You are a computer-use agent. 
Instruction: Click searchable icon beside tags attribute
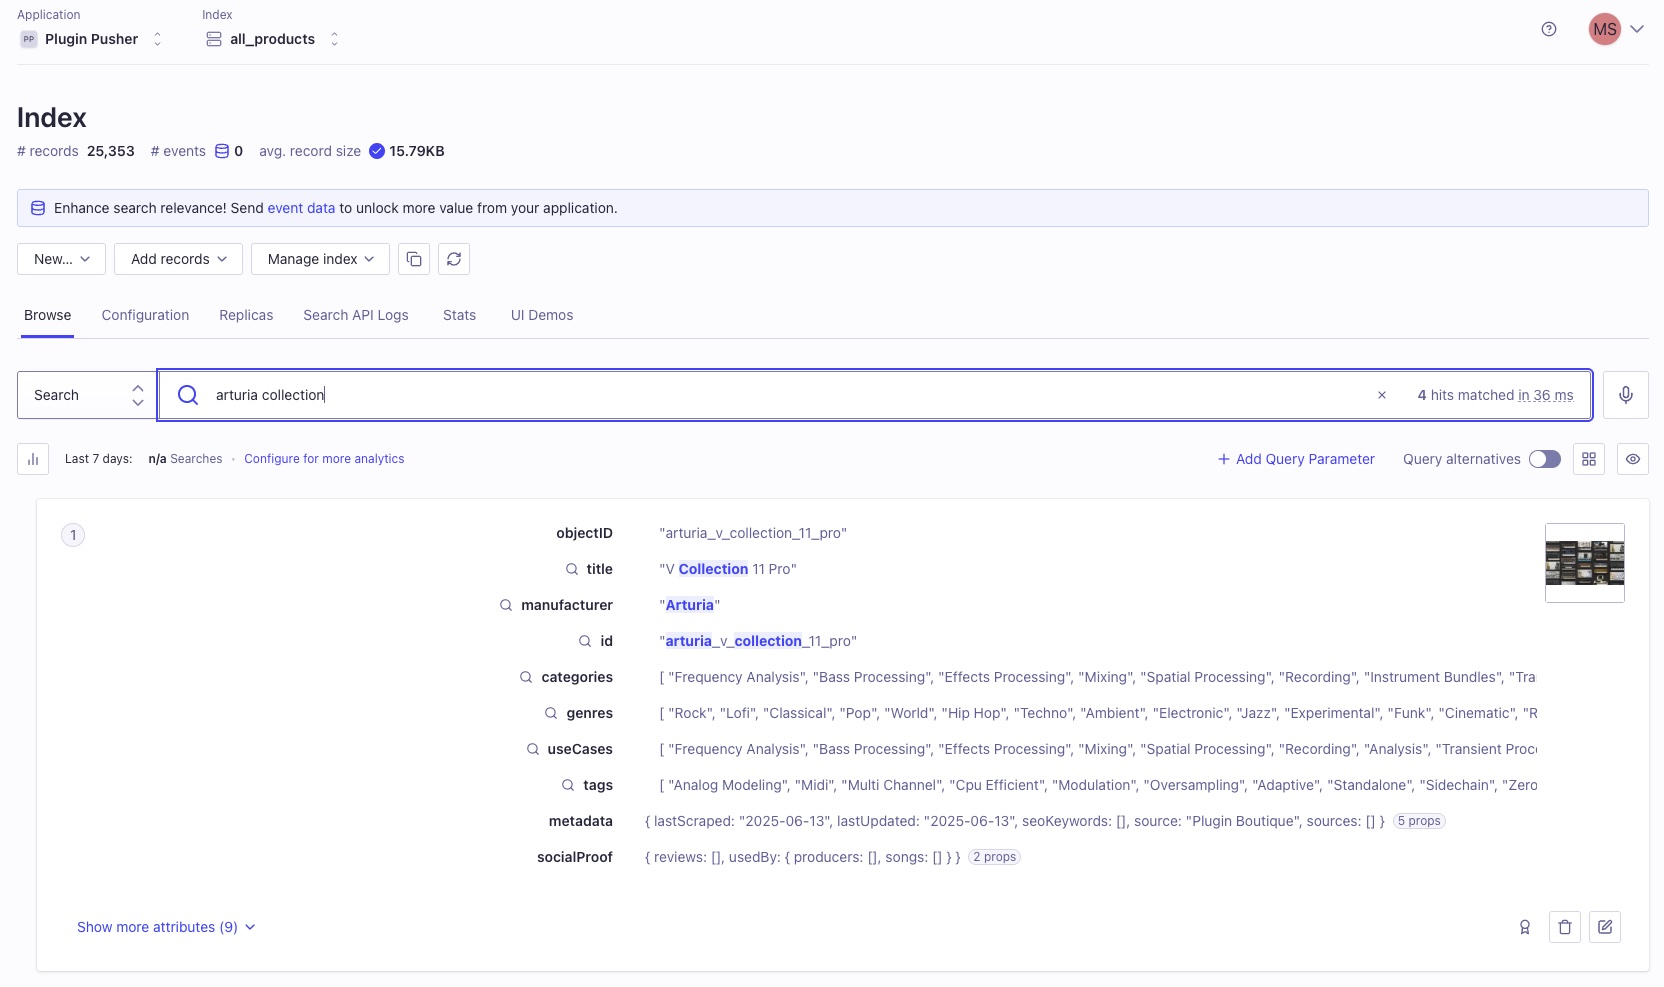coord(568,785)
